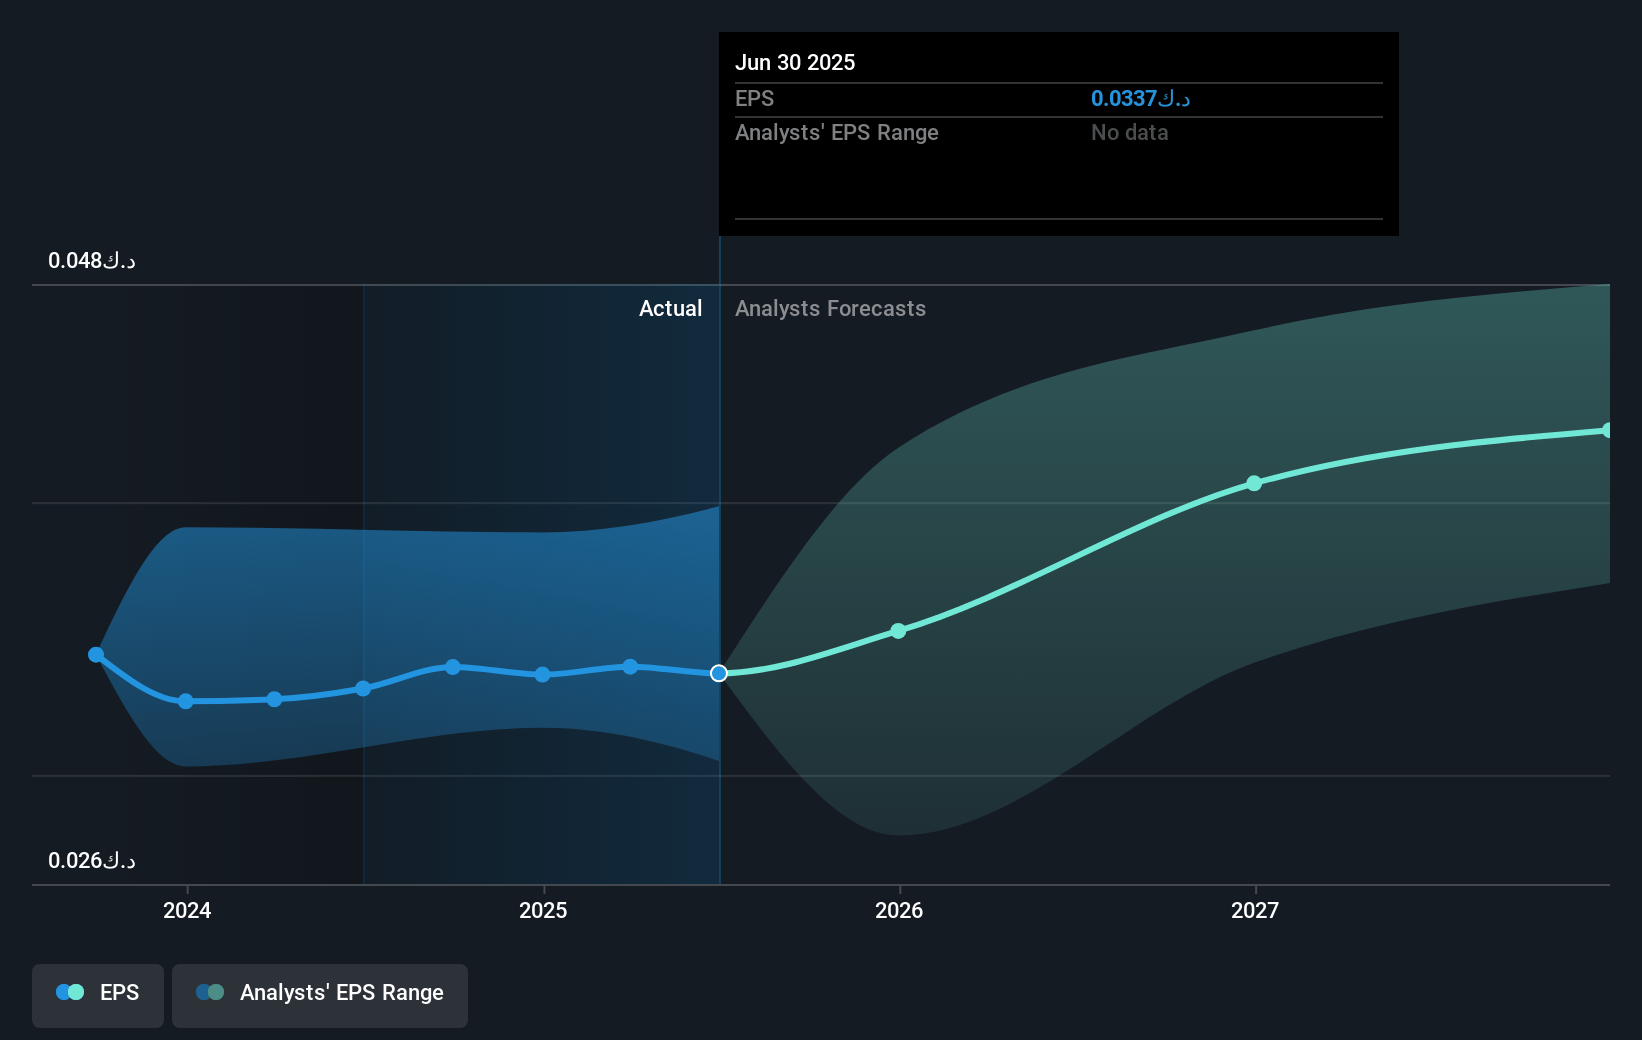Click the last forecast data point at chart edge

[x=1608, y=430]
